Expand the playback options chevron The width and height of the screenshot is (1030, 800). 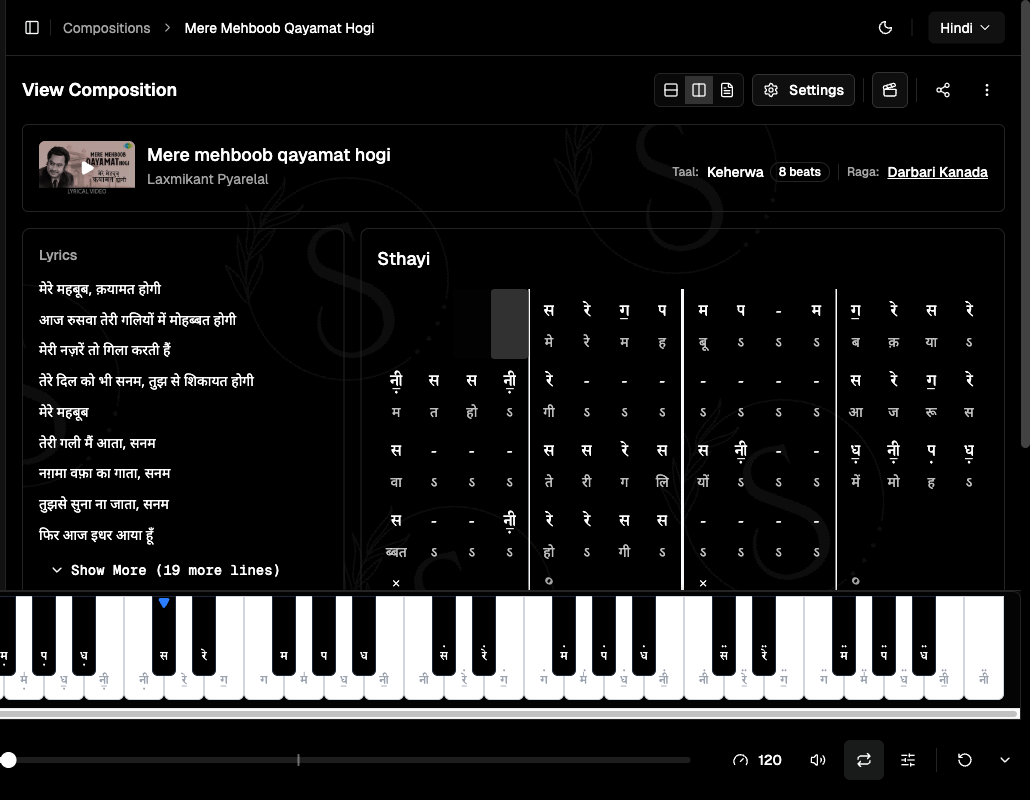click(1006, 760)
